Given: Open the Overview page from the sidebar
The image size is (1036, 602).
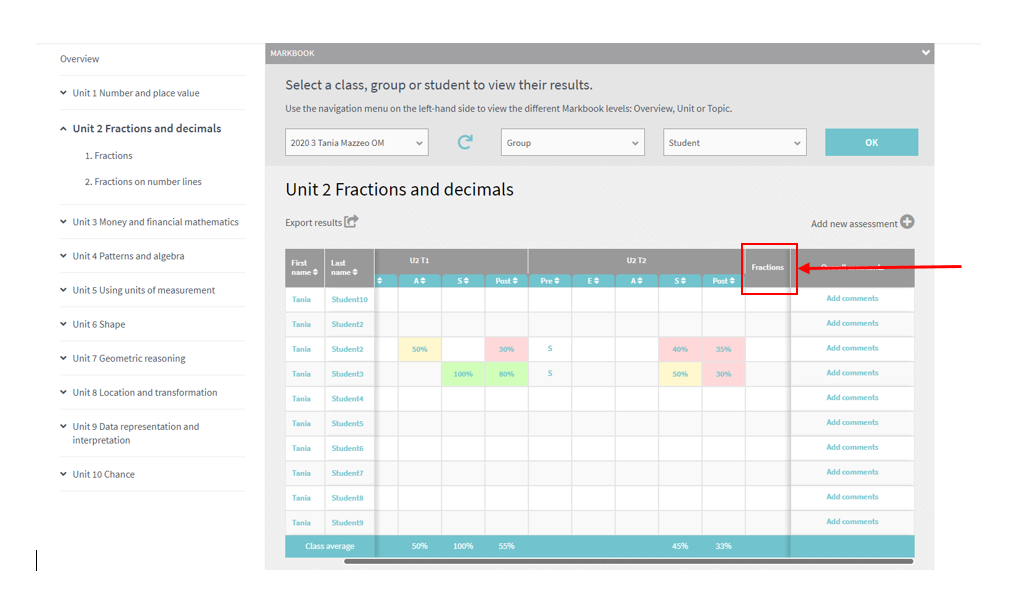Looking at the screenshot, I should tap(79, 59).
